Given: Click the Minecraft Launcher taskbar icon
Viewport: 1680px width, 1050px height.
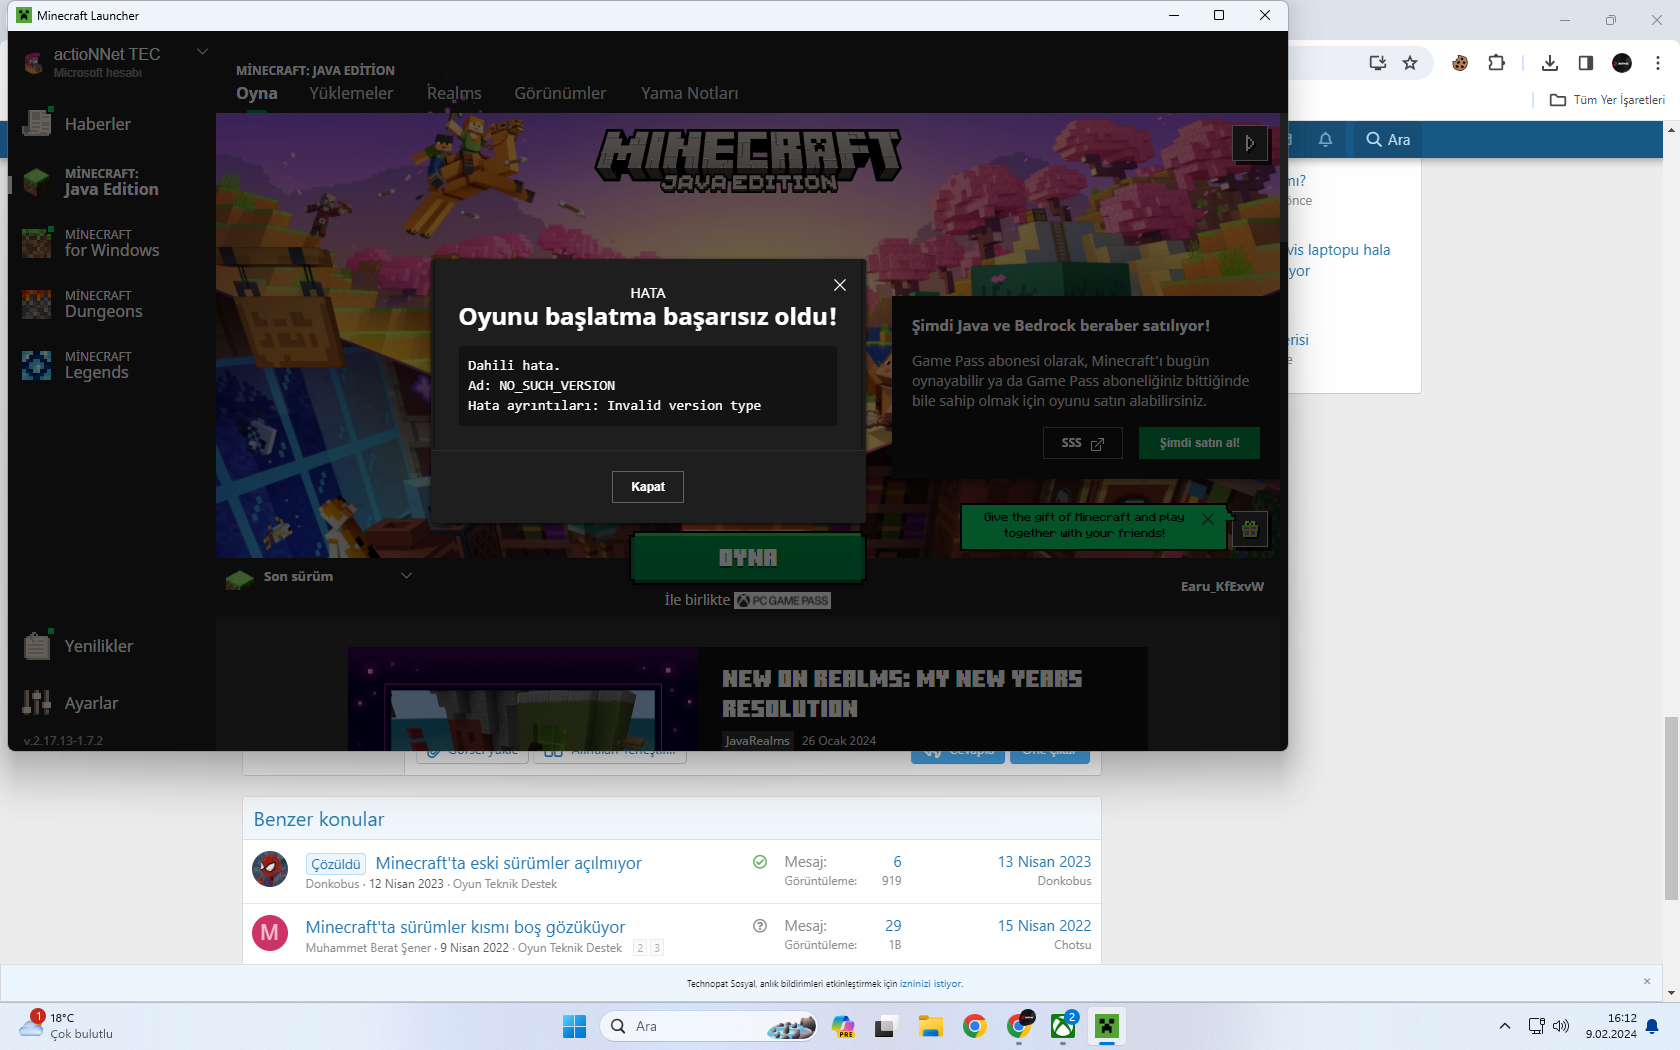Looking at the screenshot, I should click(x=1107, y=1026).
